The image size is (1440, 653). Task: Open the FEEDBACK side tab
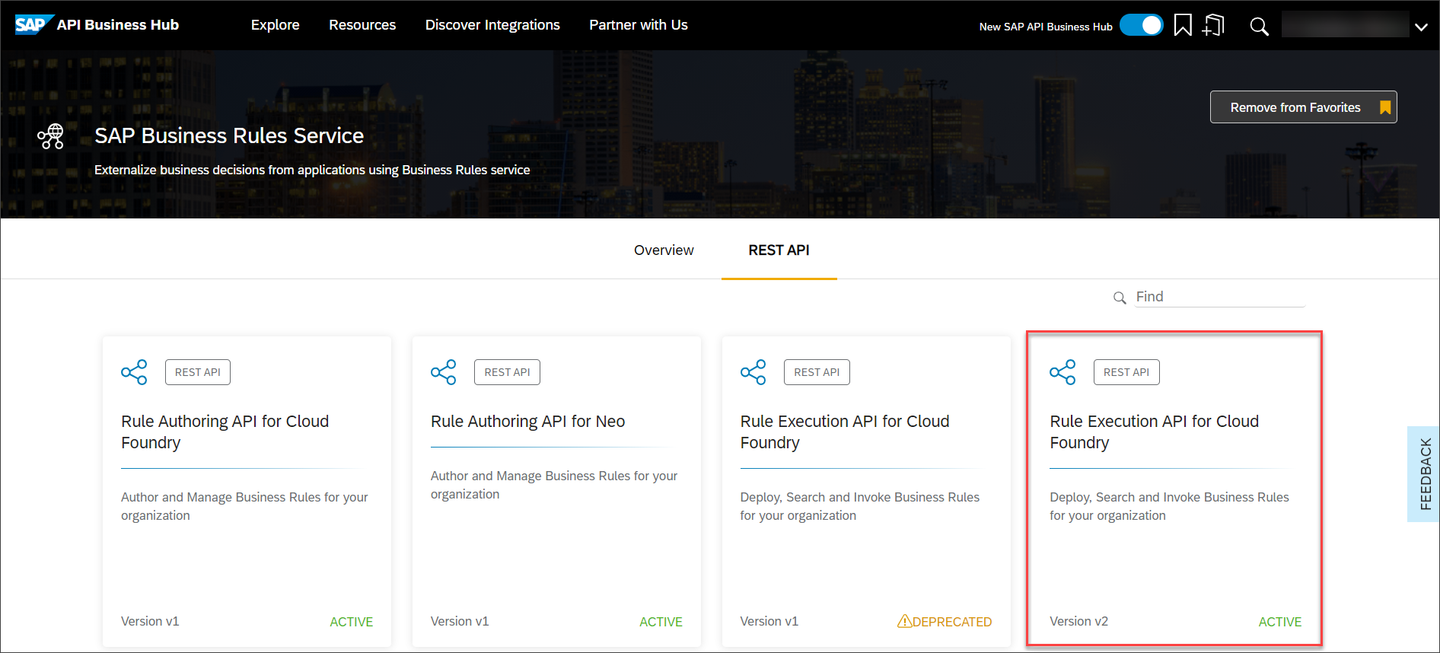(x=1424, y=474)
